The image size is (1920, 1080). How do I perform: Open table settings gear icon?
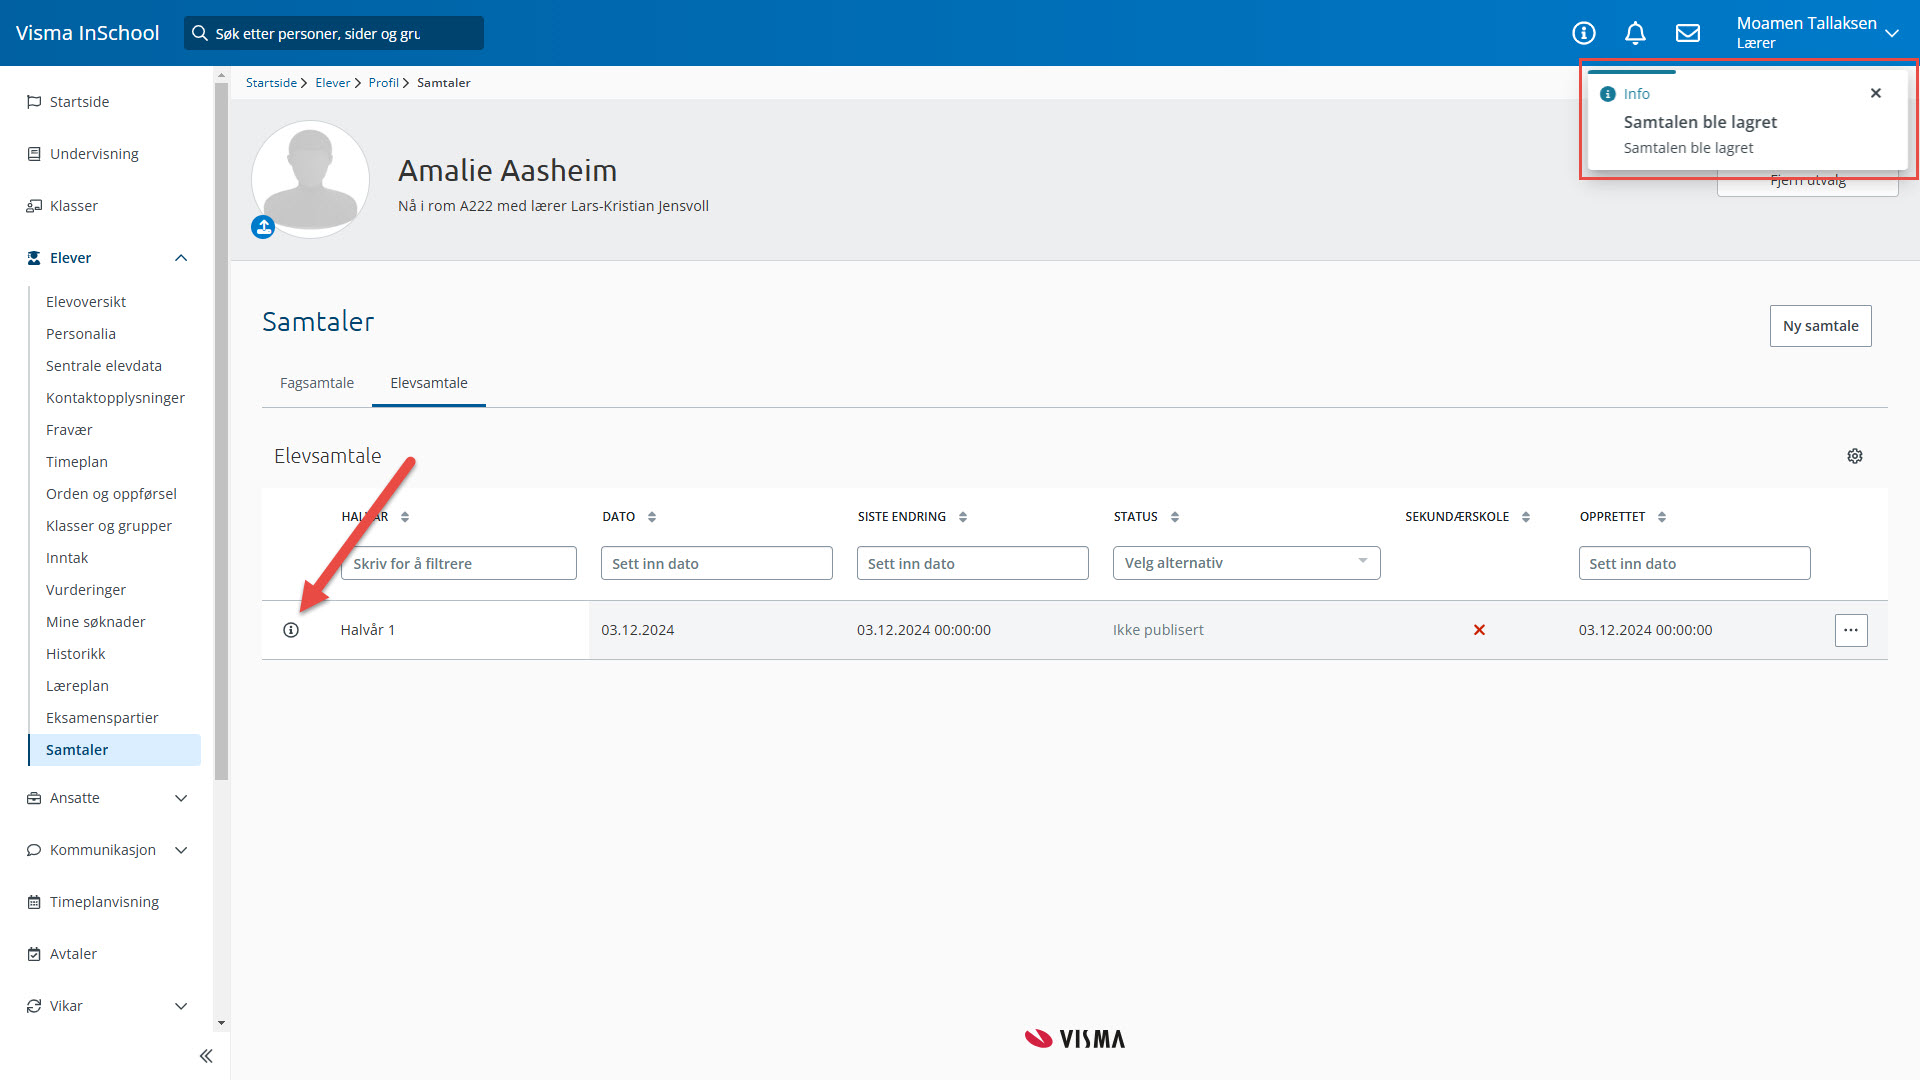click(x=1855, y=456)
